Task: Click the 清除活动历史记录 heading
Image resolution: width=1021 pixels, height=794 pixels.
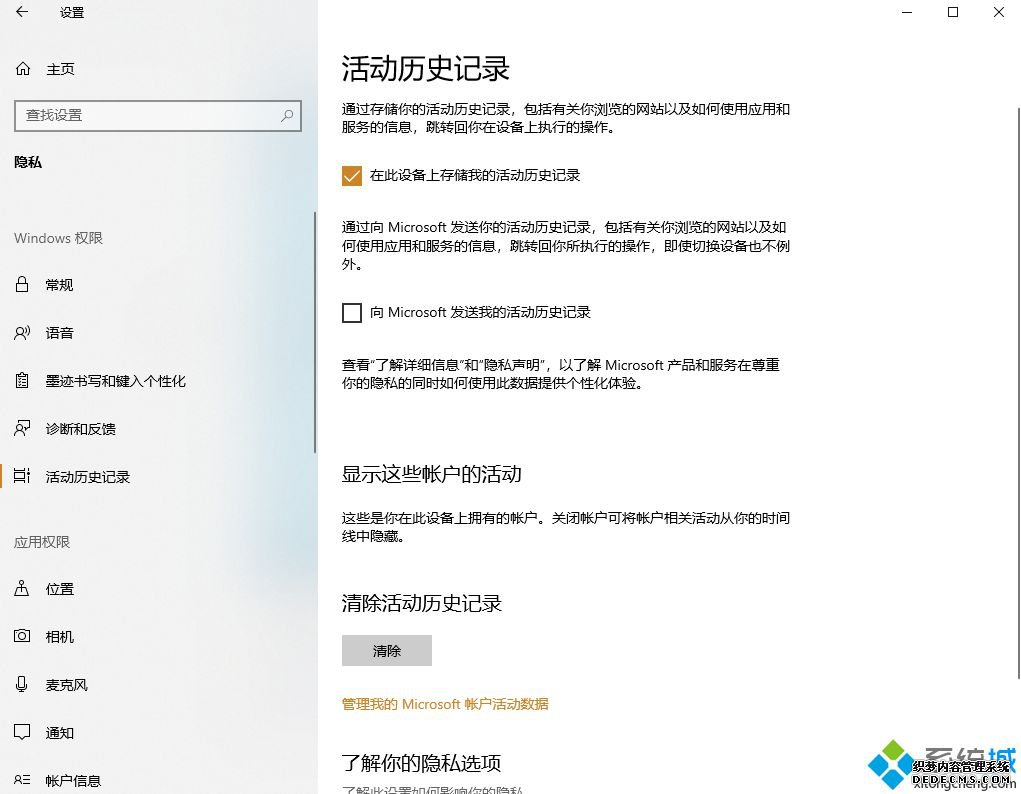Action: (422, 603)
